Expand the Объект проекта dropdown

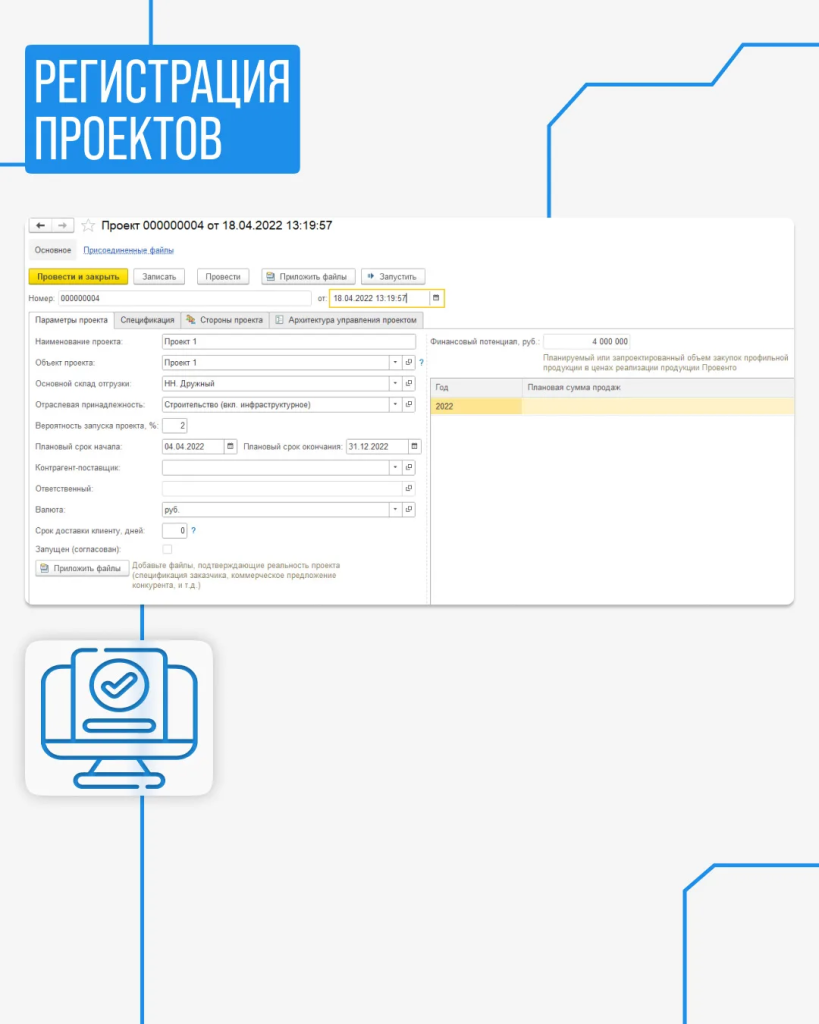click(x=394, y=362)
